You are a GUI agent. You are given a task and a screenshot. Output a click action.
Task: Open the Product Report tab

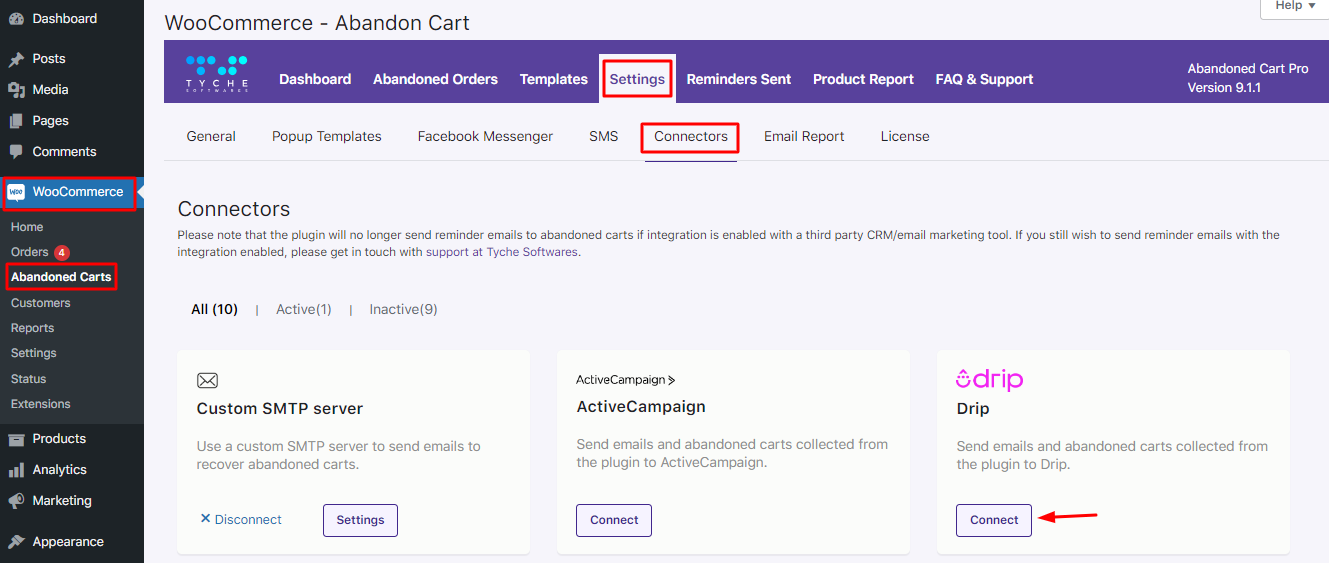point(863,79)
